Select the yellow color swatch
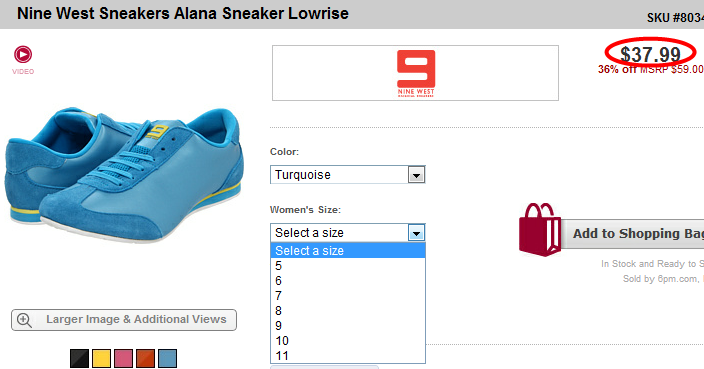Viewport: 704px width, 369px height. (101, 358)
